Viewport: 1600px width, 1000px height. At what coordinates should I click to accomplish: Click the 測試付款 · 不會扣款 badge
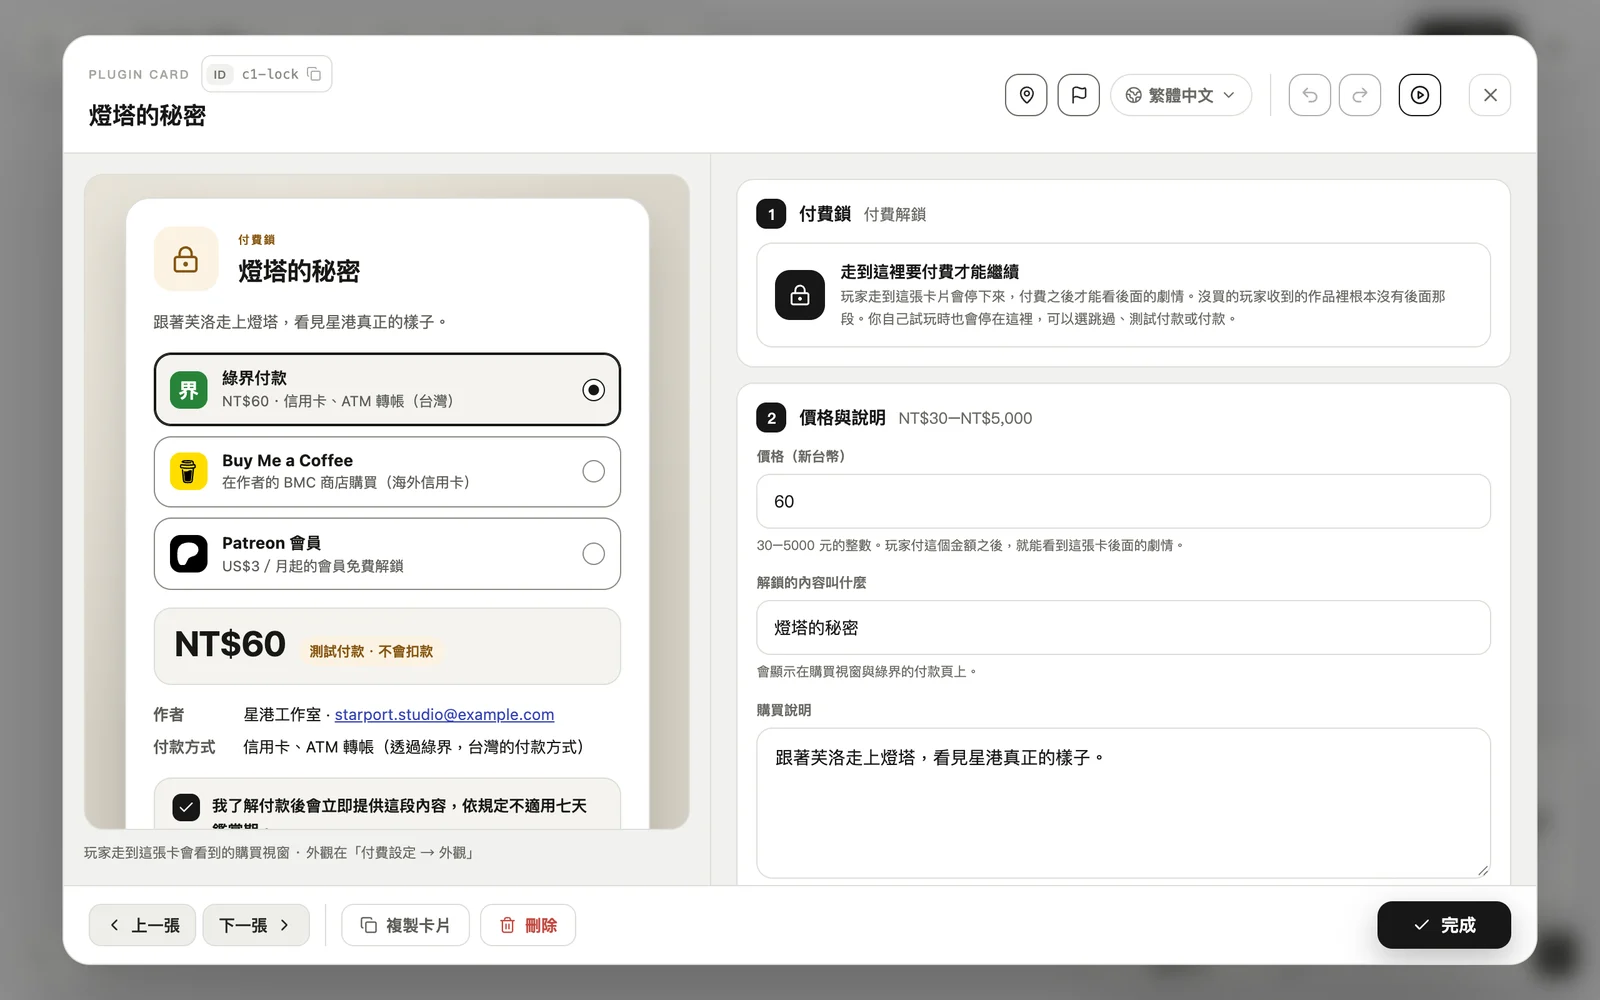point(371,651)
